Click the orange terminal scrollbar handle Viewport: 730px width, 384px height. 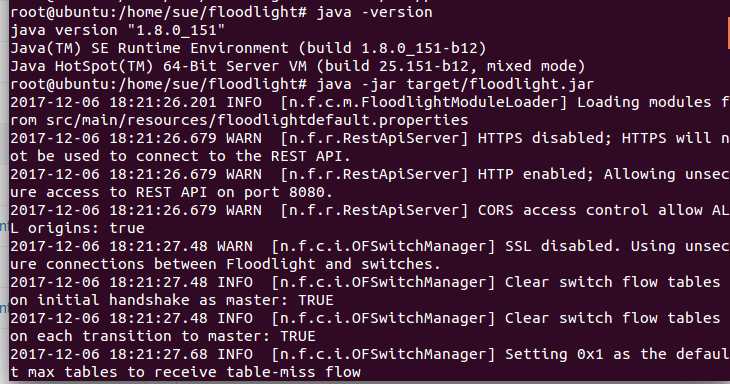click(x=728, y=33)
